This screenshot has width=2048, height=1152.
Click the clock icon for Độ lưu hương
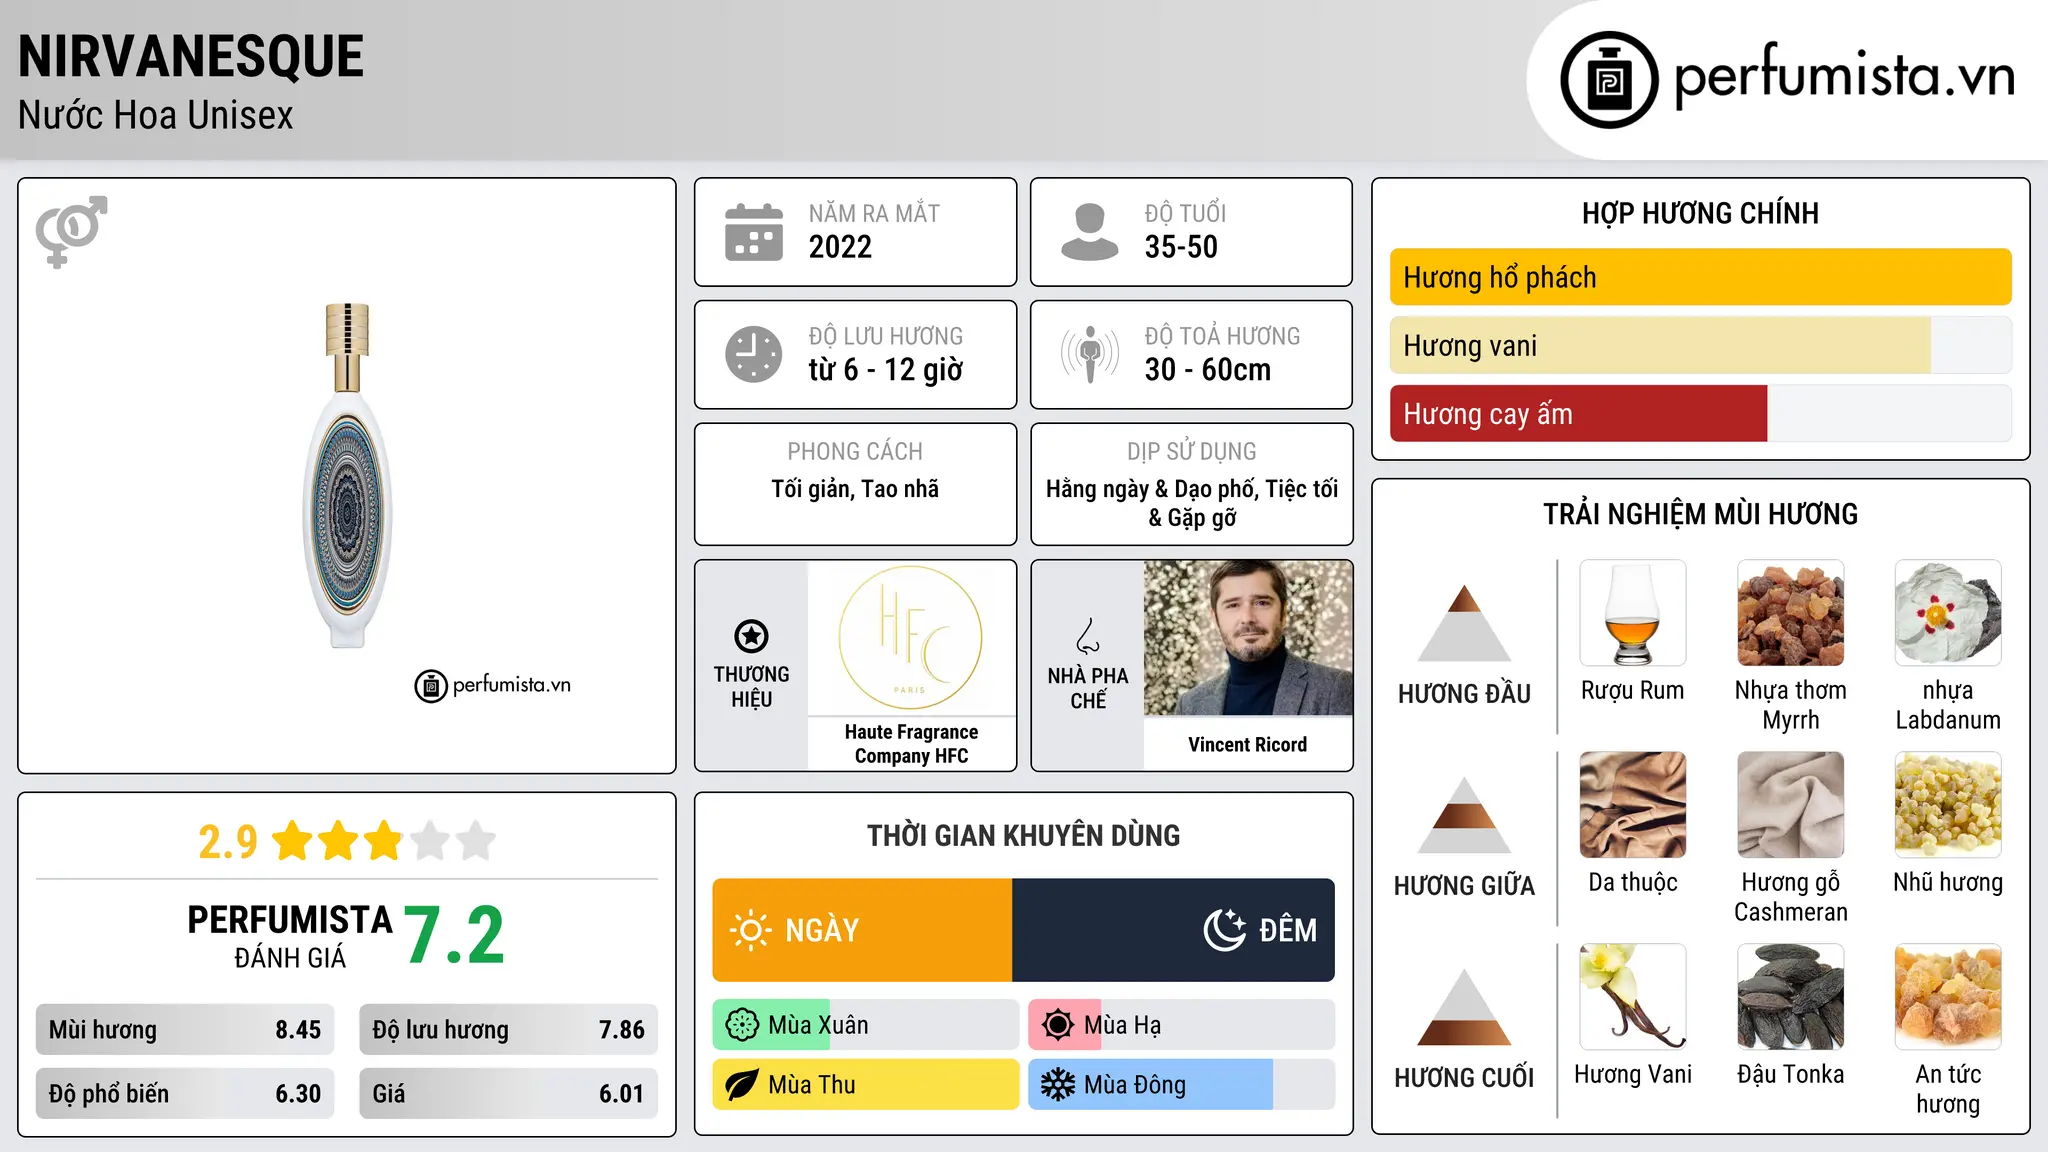tap(754, 354)
